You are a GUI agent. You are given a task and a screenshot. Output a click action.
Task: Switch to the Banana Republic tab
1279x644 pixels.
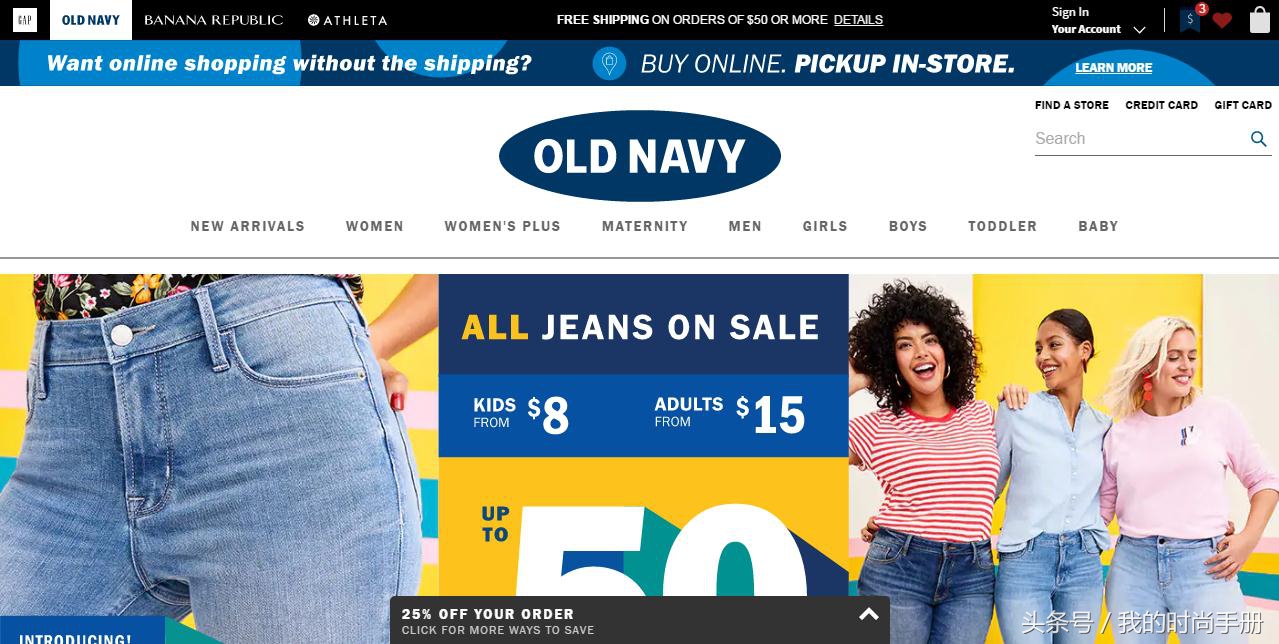click(214, 20)
